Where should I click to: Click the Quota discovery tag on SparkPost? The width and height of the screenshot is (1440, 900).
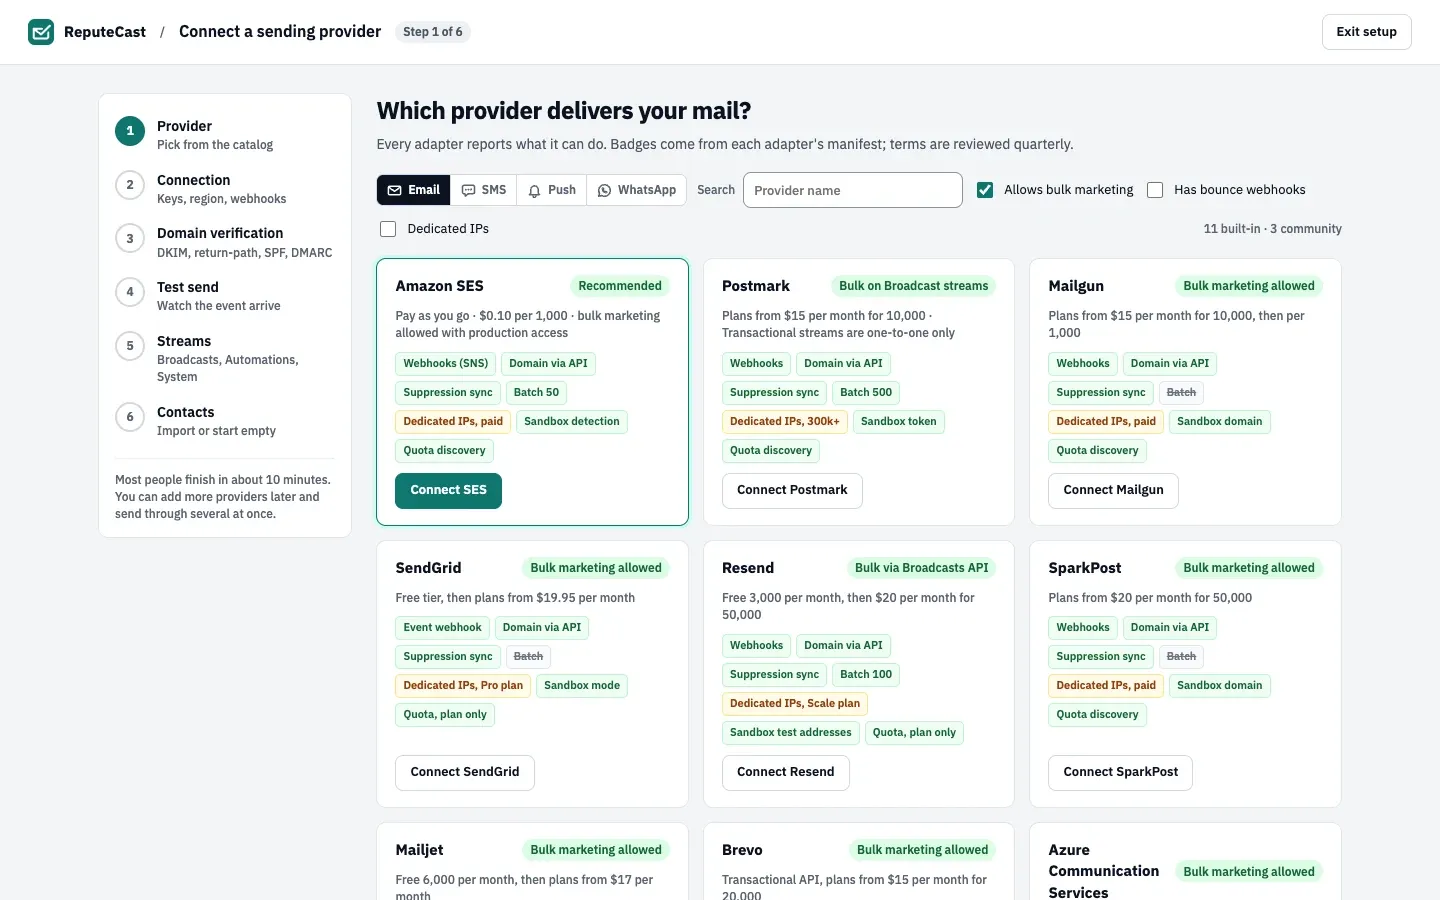click(x=1097, y=715)
